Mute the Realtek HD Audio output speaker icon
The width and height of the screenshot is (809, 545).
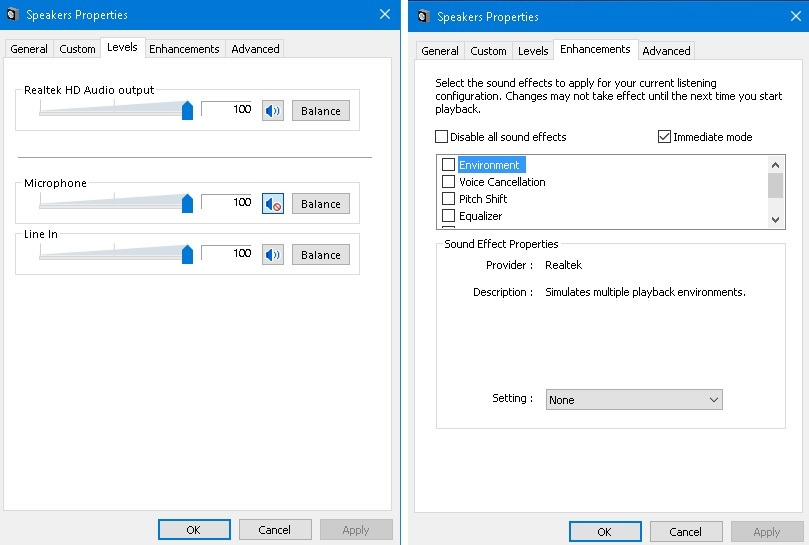[272, 111]
